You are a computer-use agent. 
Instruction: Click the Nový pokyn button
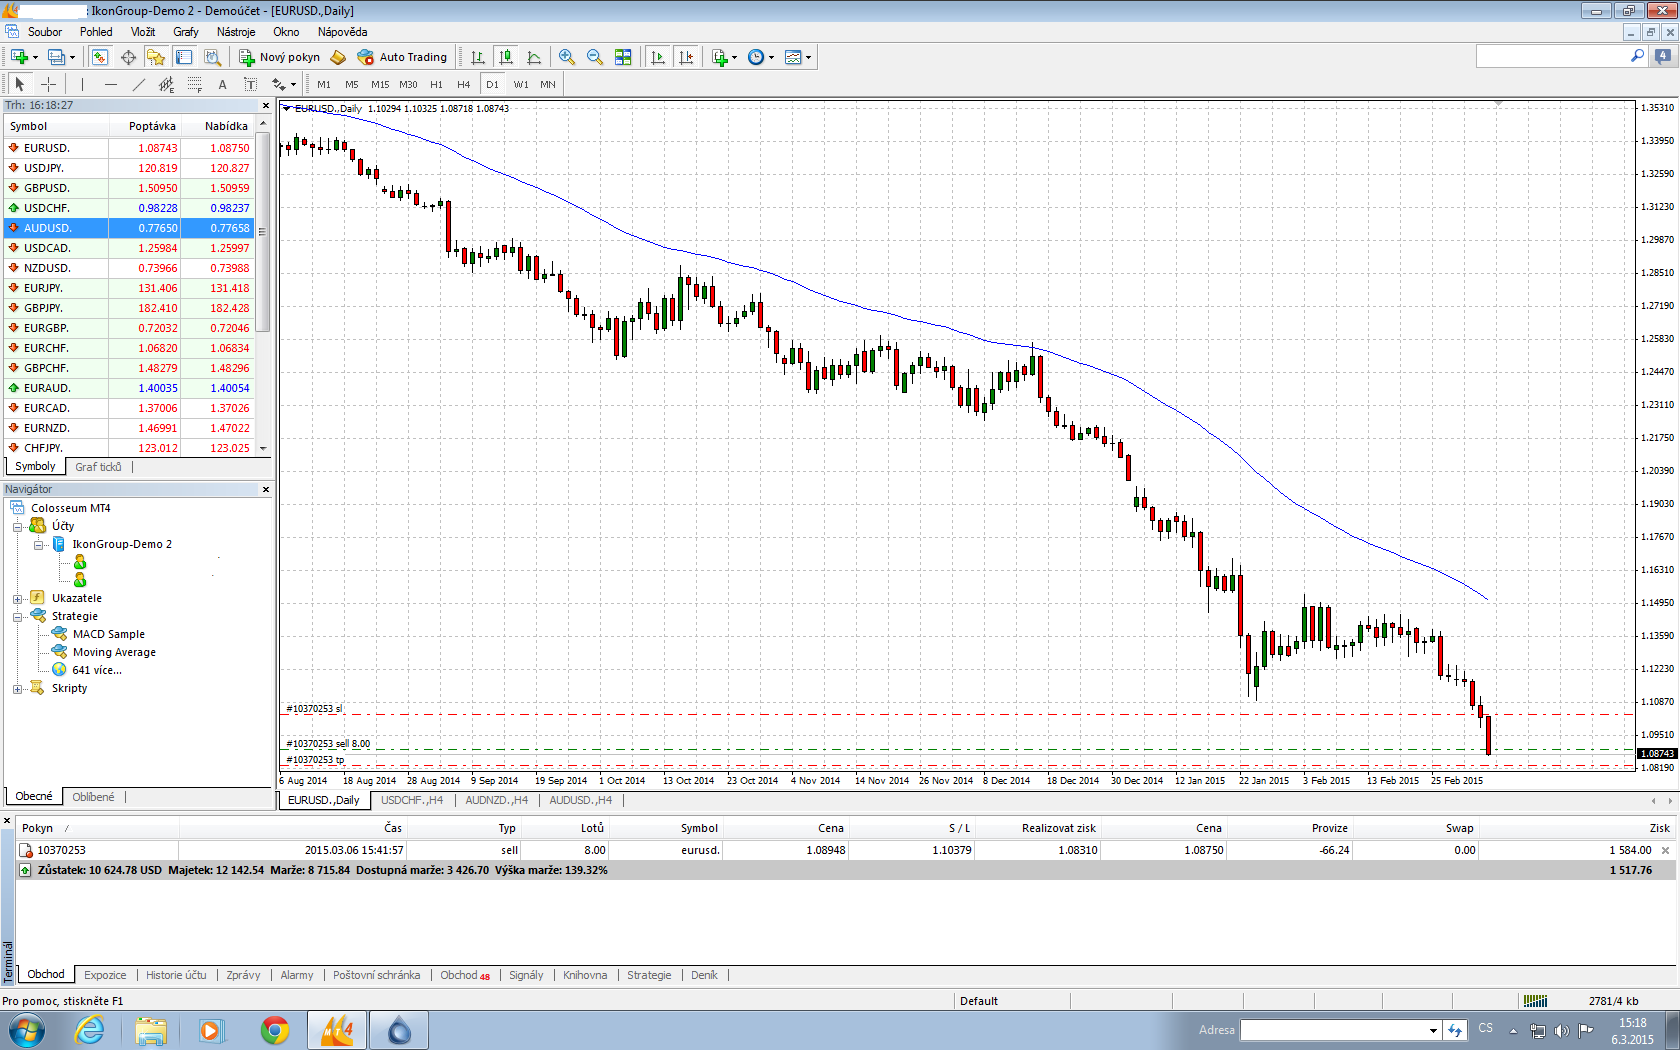[x=279, y=57]
